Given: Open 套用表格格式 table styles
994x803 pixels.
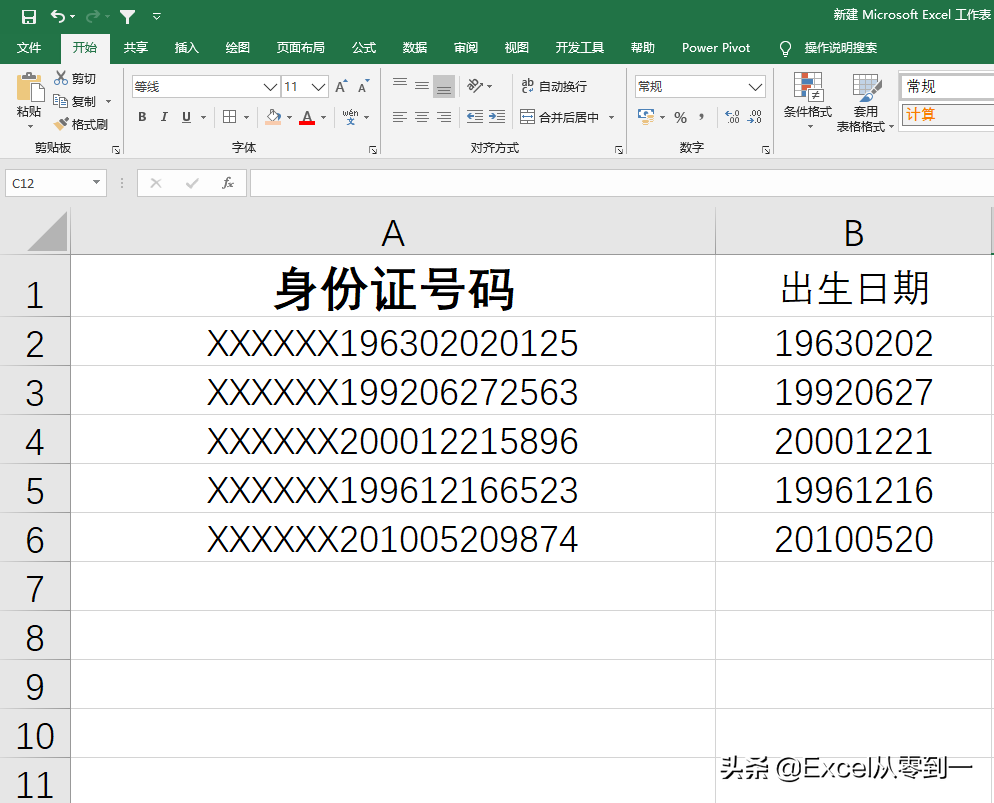Looking at the screenshot, I should tap(865, 103).
